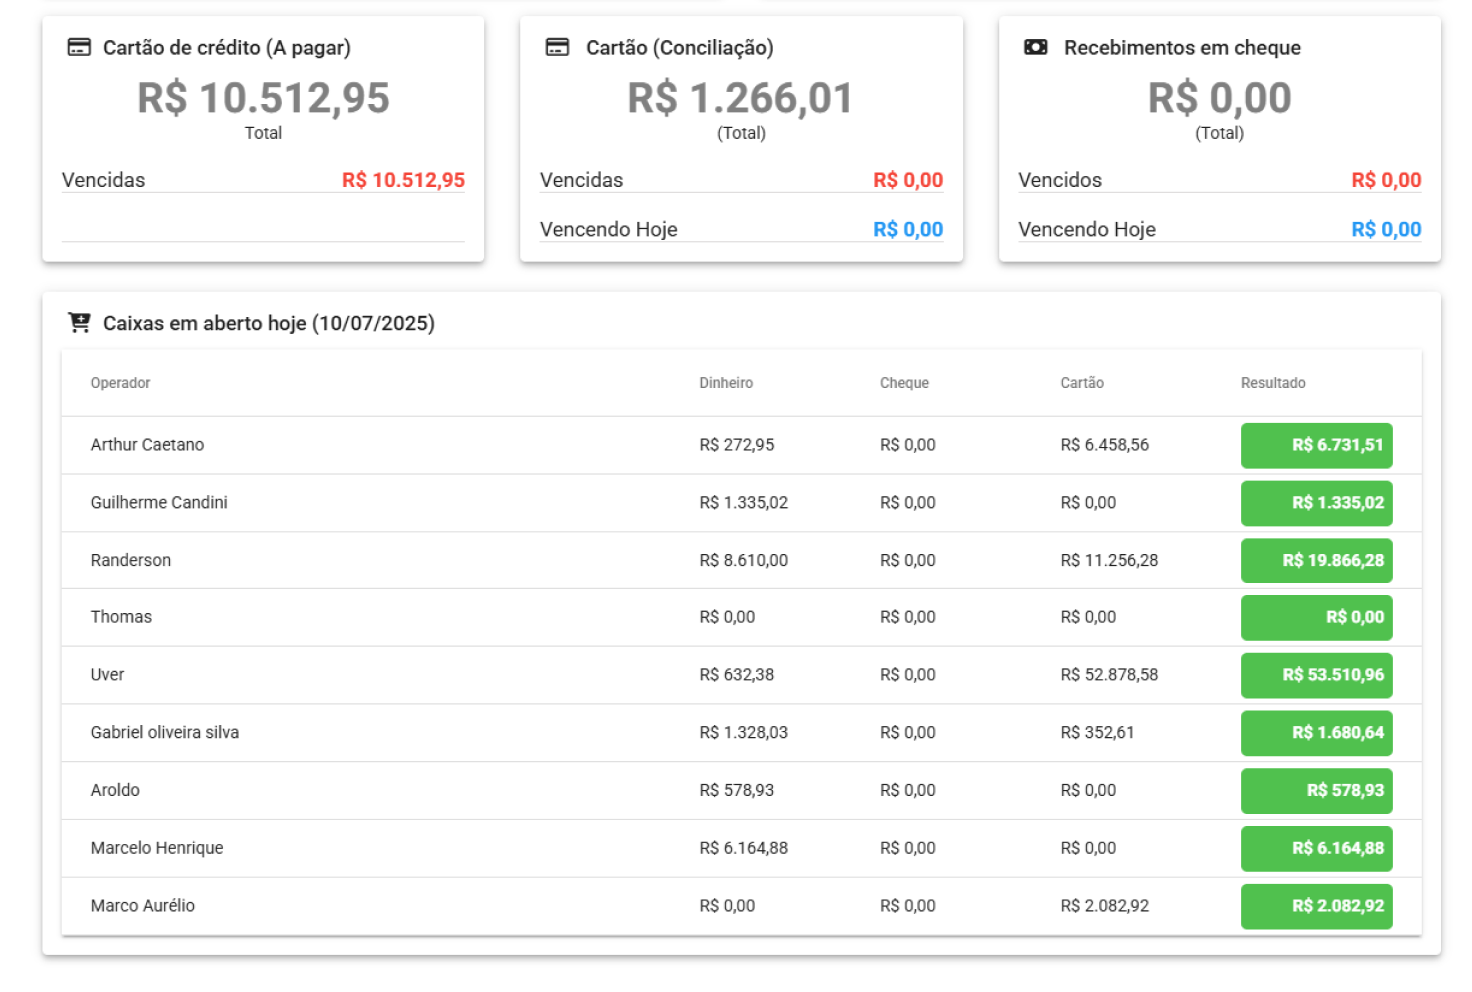Select Randerson's R$ 19.866,28 result button

[x=1316, y=560]
